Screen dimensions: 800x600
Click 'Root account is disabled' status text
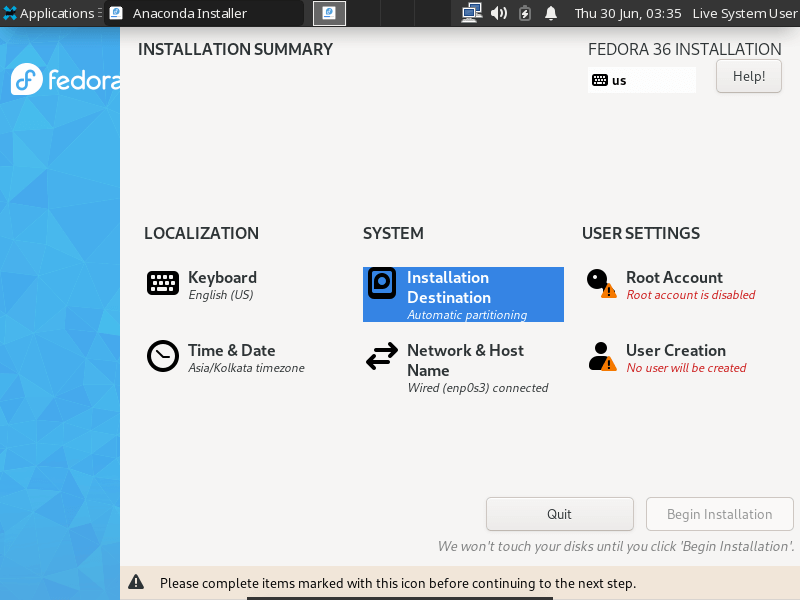(691, 295)
